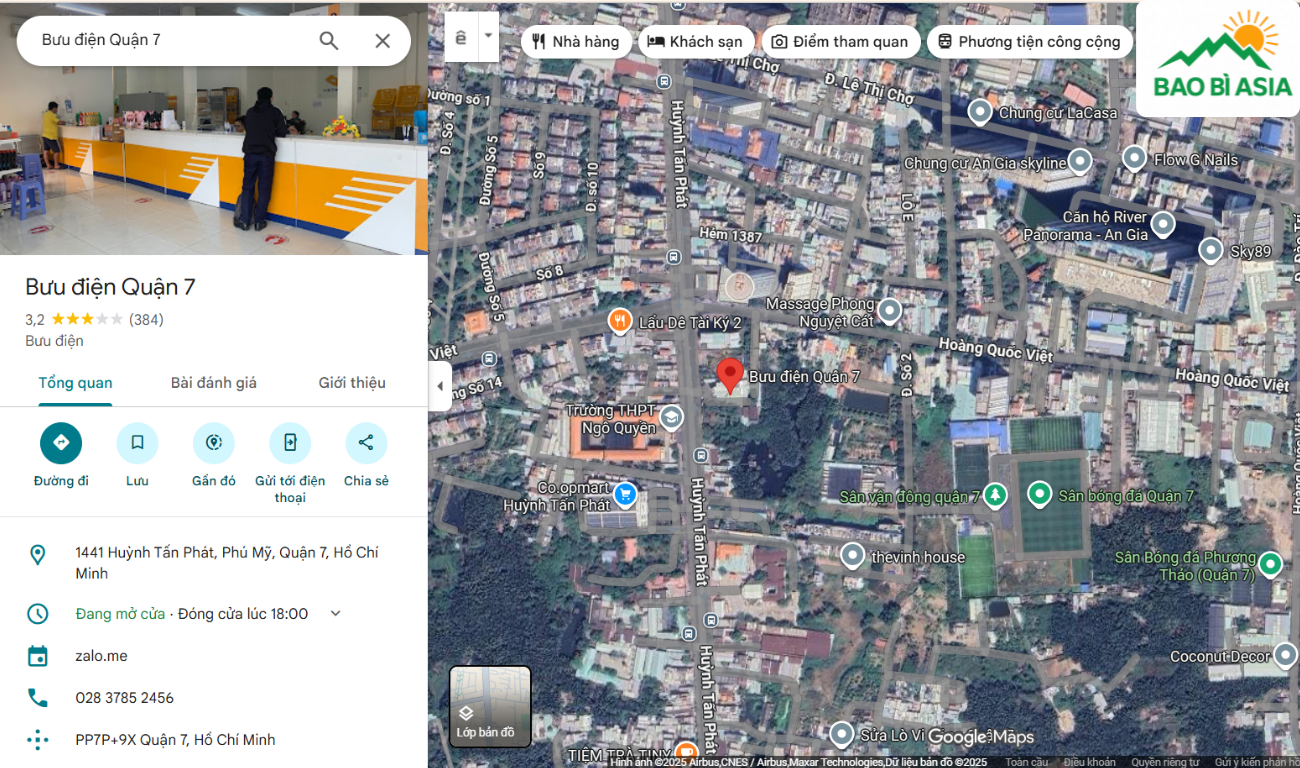Image resolution: width=1300 pixels, height=768 pixels.
Task: Filter map by Nhà hàng
Action: coord(576,41)
